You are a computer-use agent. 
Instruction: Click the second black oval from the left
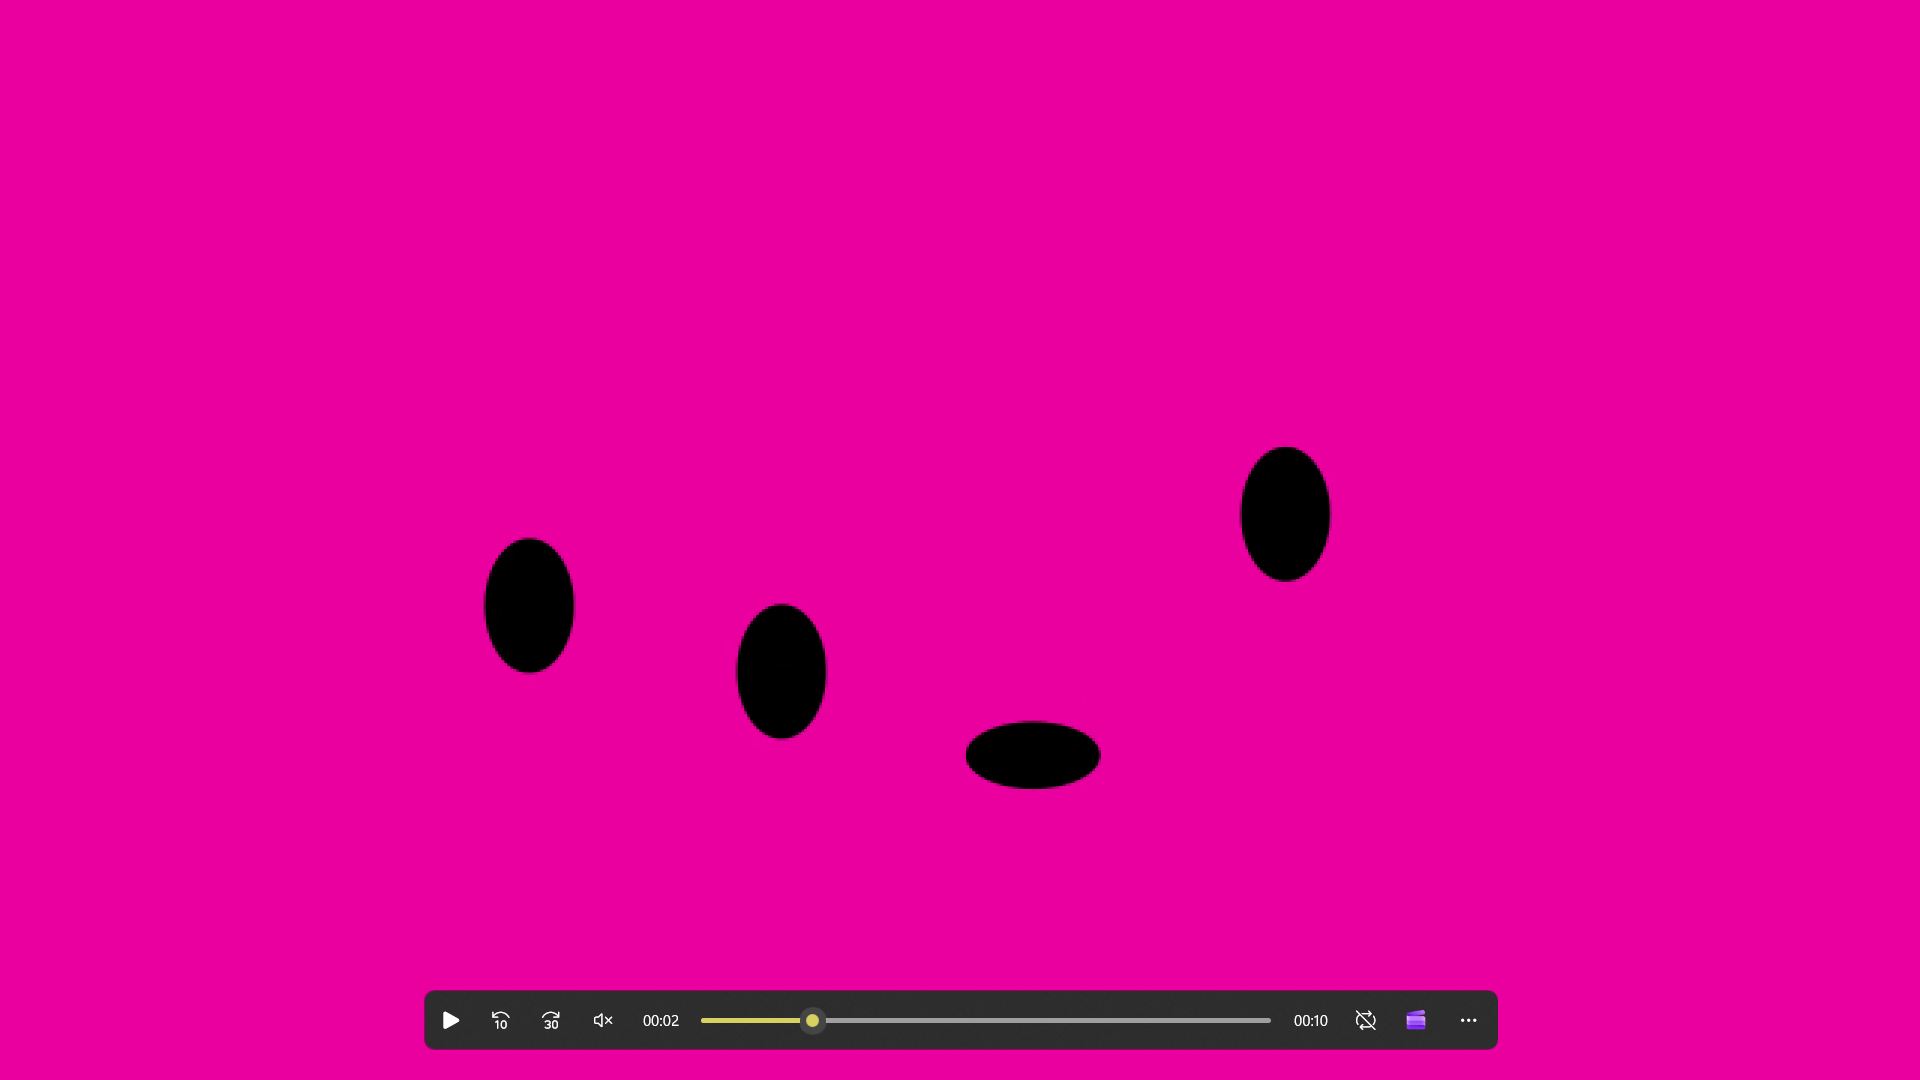click(781, 671)
